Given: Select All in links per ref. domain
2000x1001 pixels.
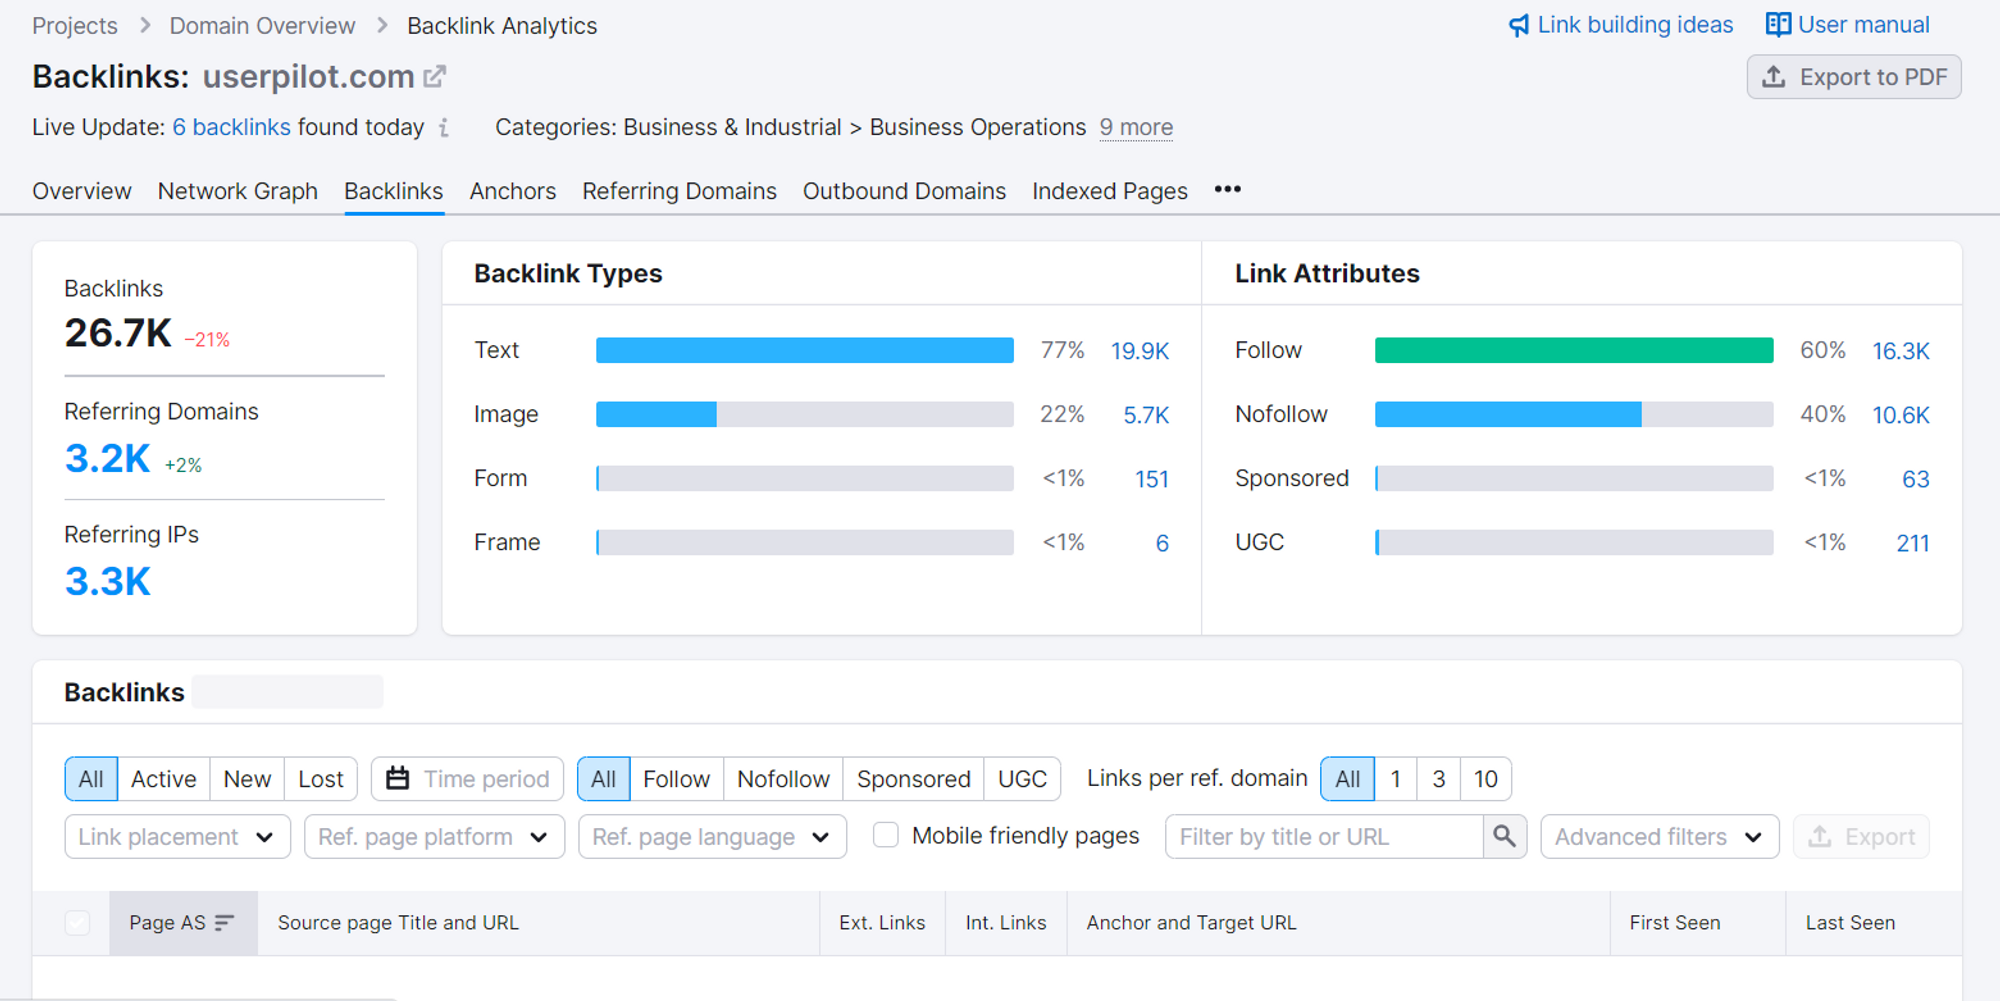Looking at the screenshot, I should [1348, 779].
